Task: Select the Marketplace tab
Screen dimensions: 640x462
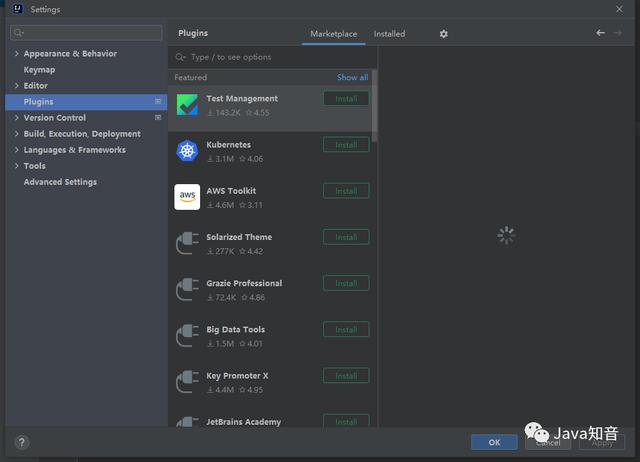Action: coord(333,34)
